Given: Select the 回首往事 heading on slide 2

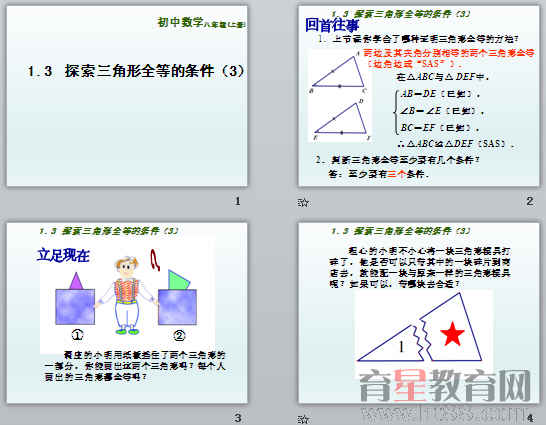Looking at the screenshot, I should pyautogui.click(x=332, y=25).
